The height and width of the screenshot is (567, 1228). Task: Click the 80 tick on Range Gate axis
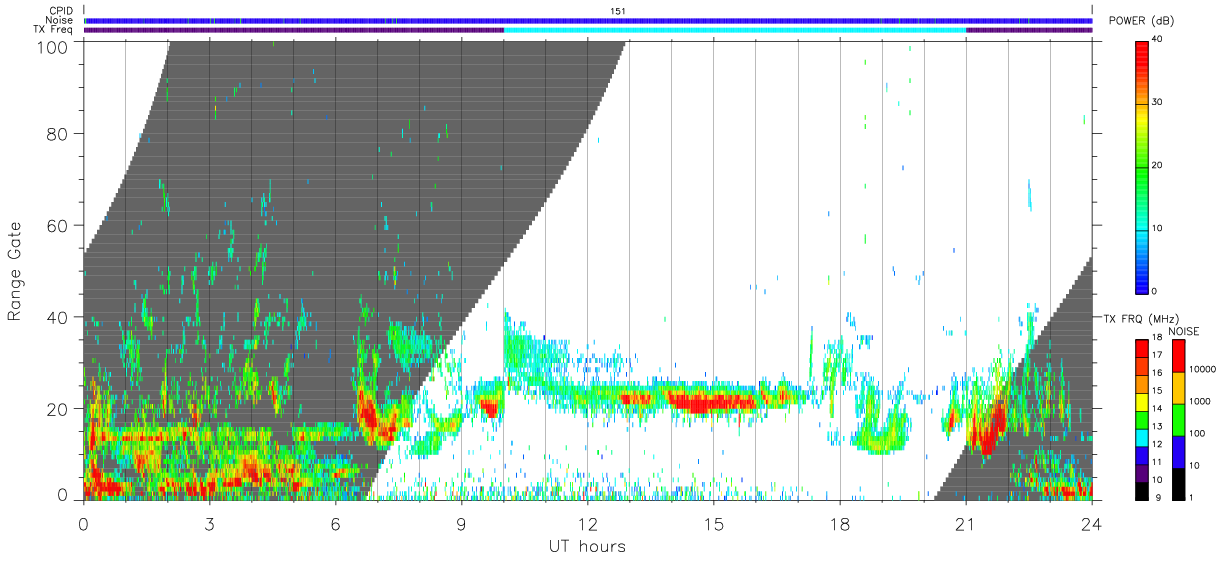[57, 133]
